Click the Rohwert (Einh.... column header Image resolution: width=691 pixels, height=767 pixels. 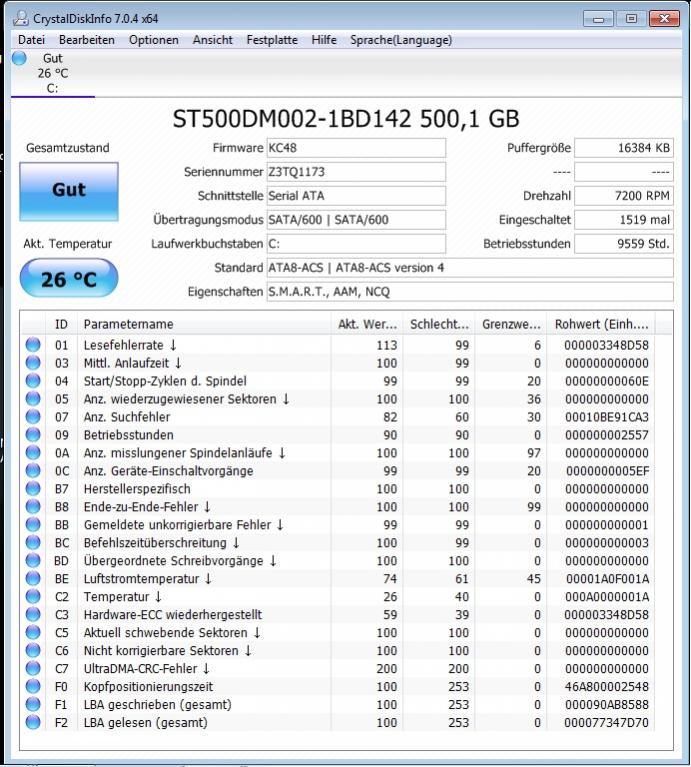click(601, 324)
